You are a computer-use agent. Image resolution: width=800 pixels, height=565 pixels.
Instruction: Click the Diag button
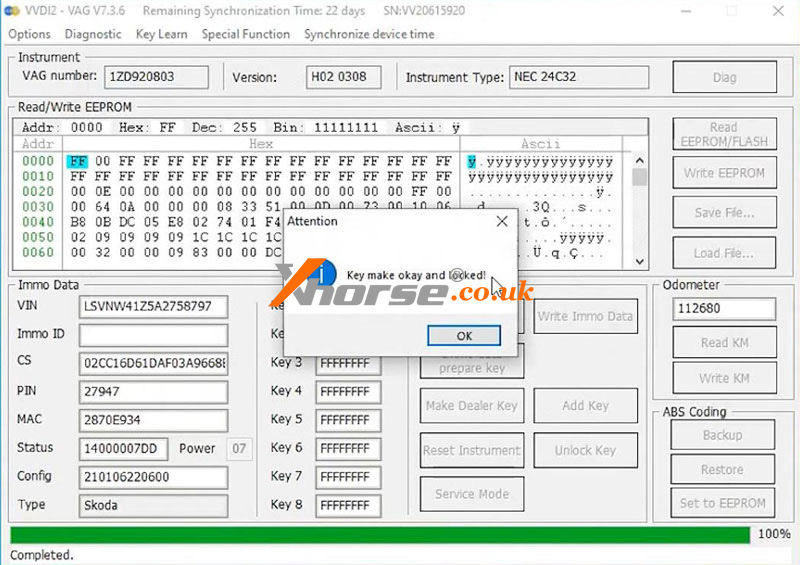[724, 77]
